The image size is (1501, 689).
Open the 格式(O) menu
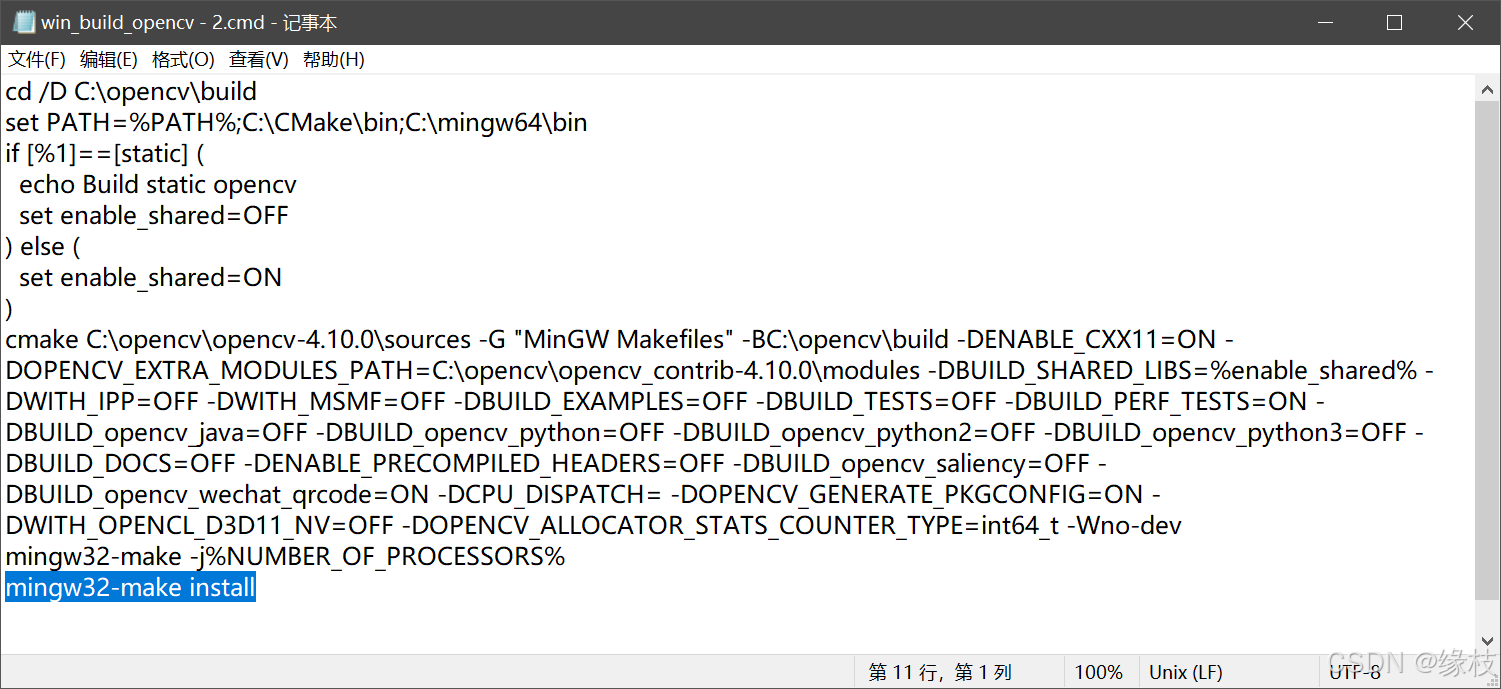182,59
